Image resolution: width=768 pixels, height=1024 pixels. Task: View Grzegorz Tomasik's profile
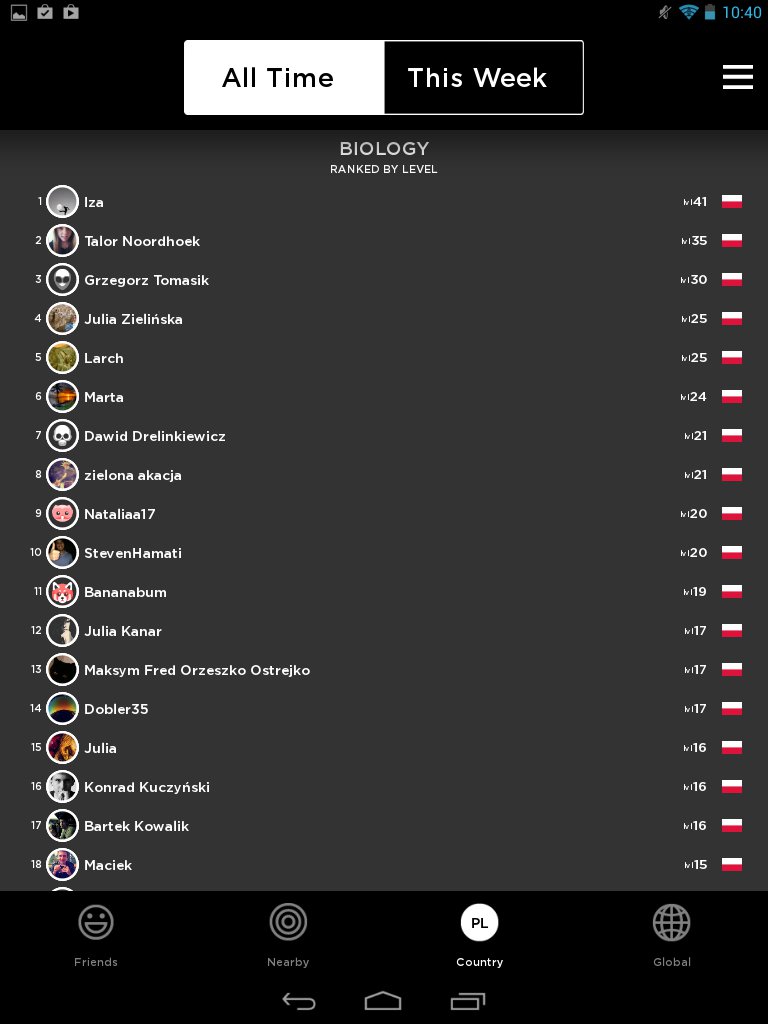tap(146, 280)
